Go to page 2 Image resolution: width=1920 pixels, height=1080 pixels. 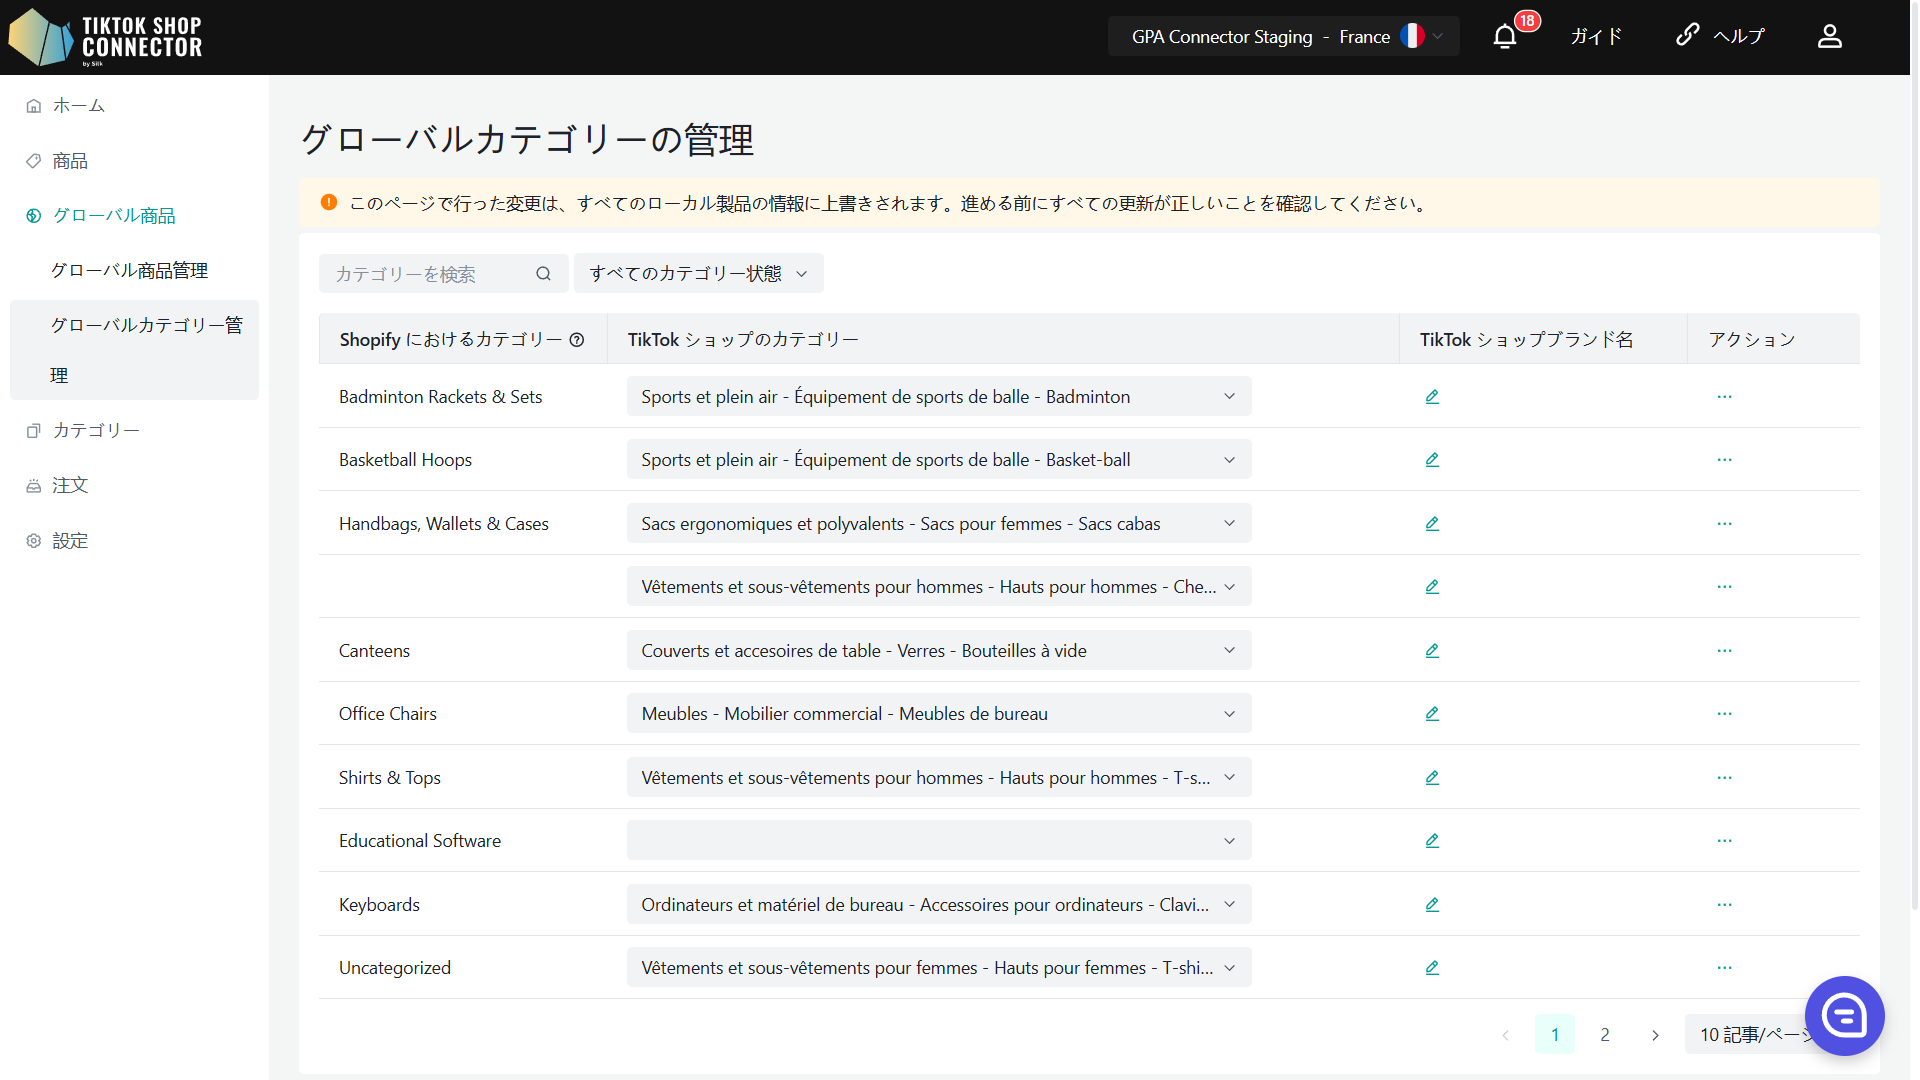[1605, 1035]
